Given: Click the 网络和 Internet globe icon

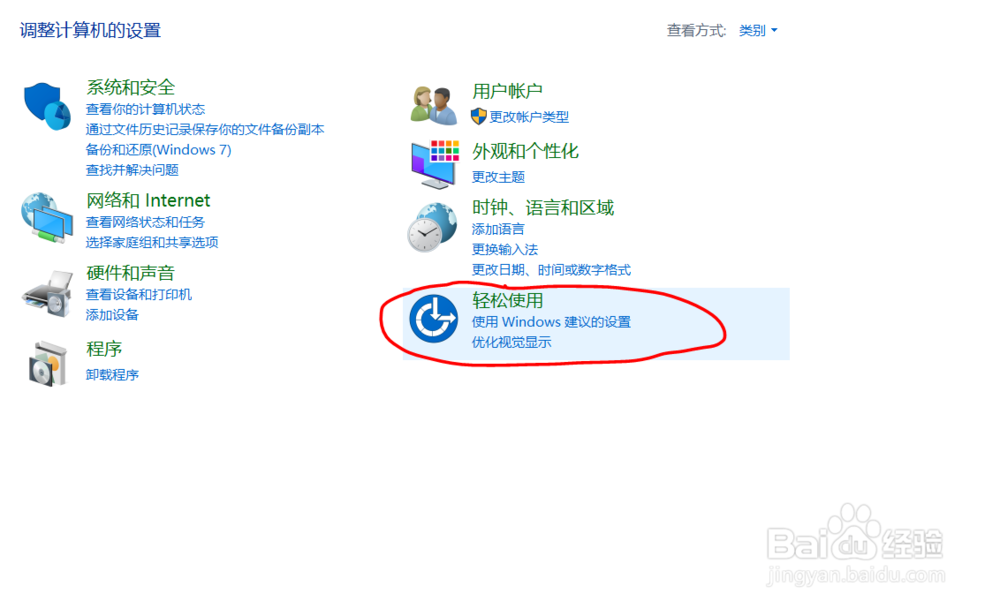Looking at the screenshot, I should point(47,218).
